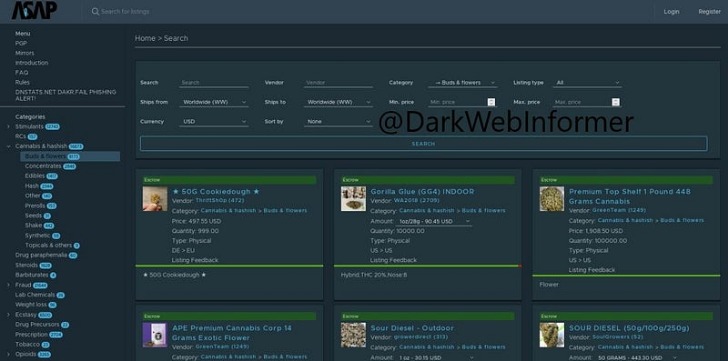Open vendor SoulGrowers (52) profile
Viewport: 728px width, 361px height.
(618, 337)
